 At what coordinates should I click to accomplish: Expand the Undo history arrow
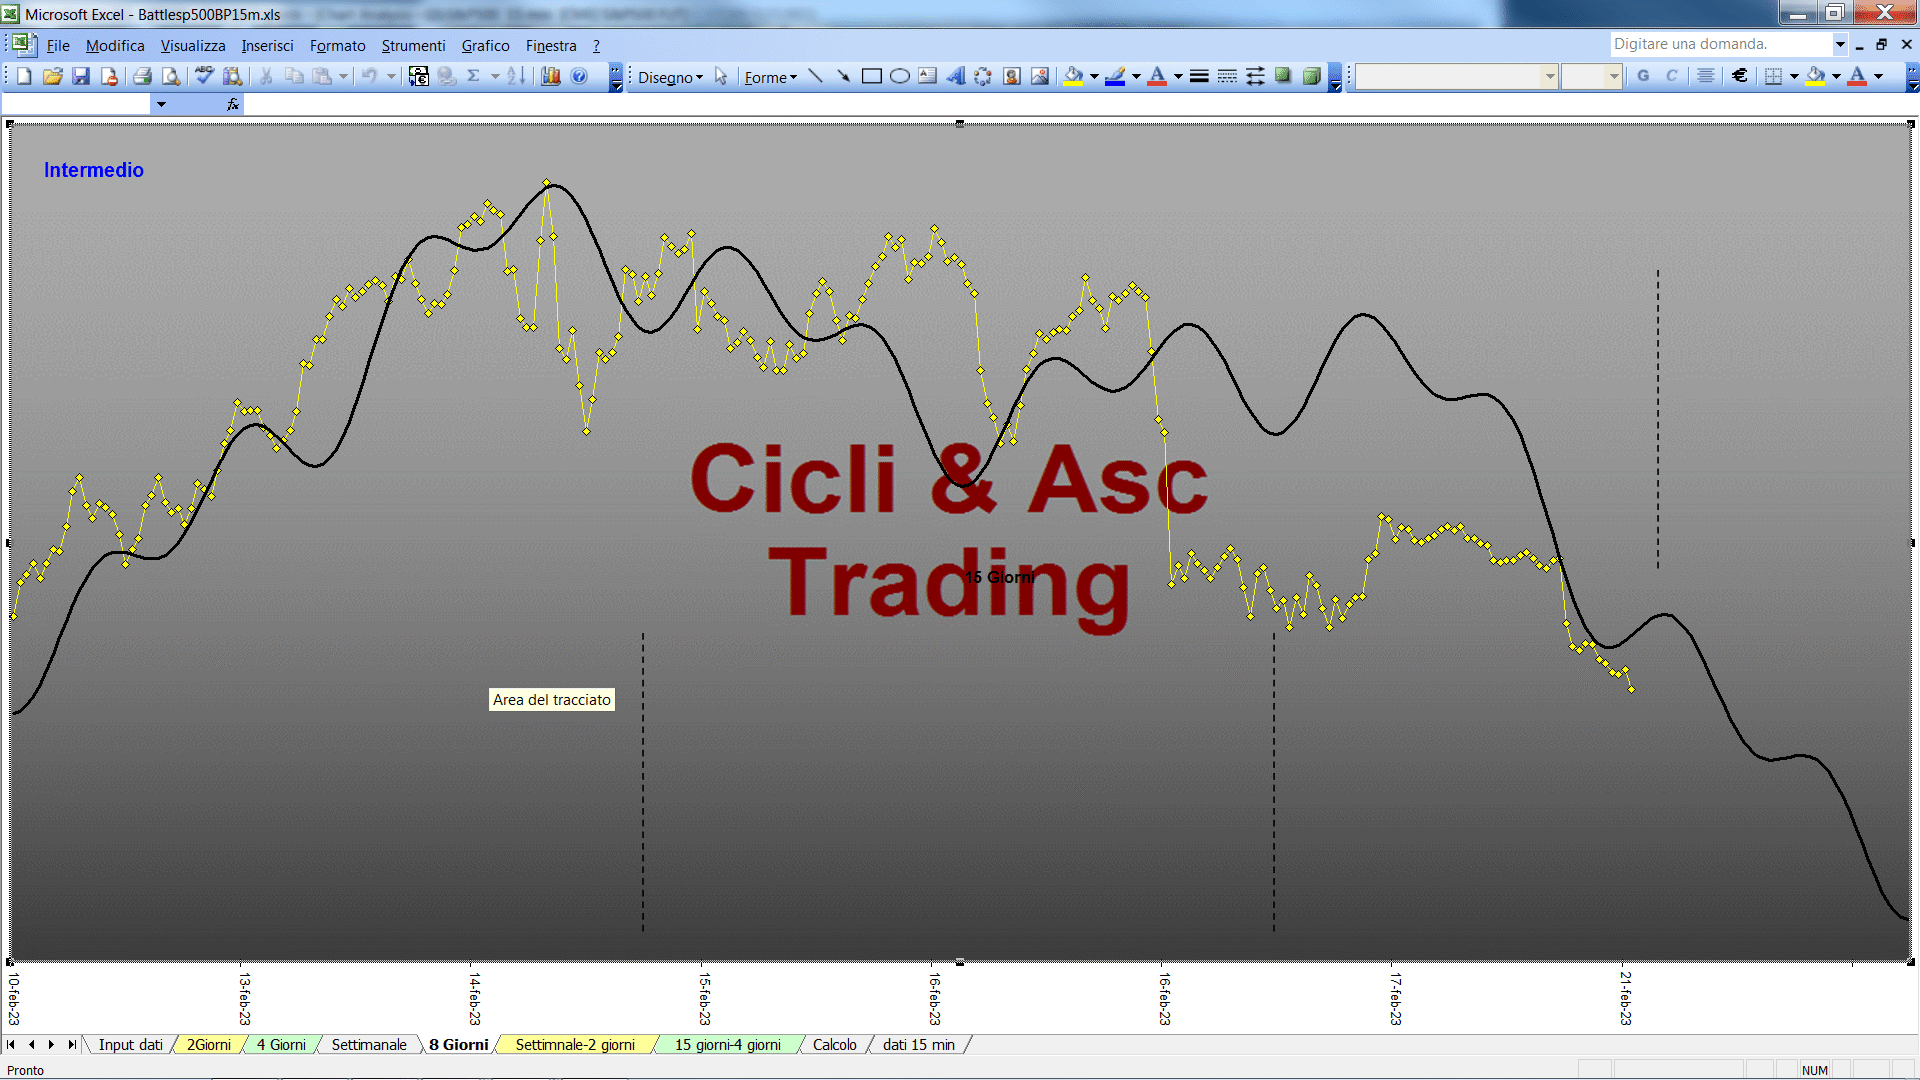(392, 76)
